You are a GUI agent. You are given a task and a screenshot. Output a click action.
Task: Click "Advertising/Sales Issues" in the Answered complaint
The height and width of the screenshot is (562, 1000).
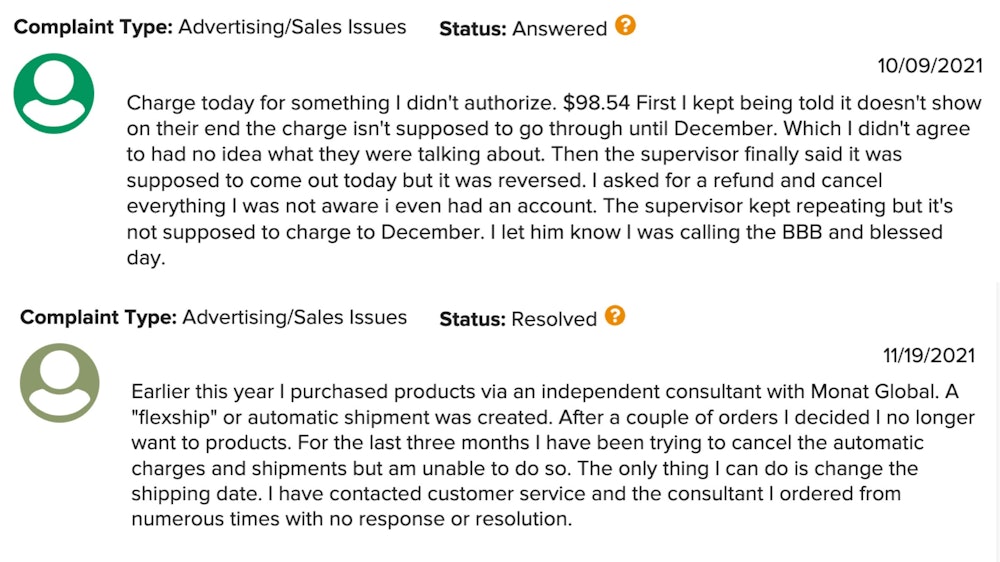[292, 27]
